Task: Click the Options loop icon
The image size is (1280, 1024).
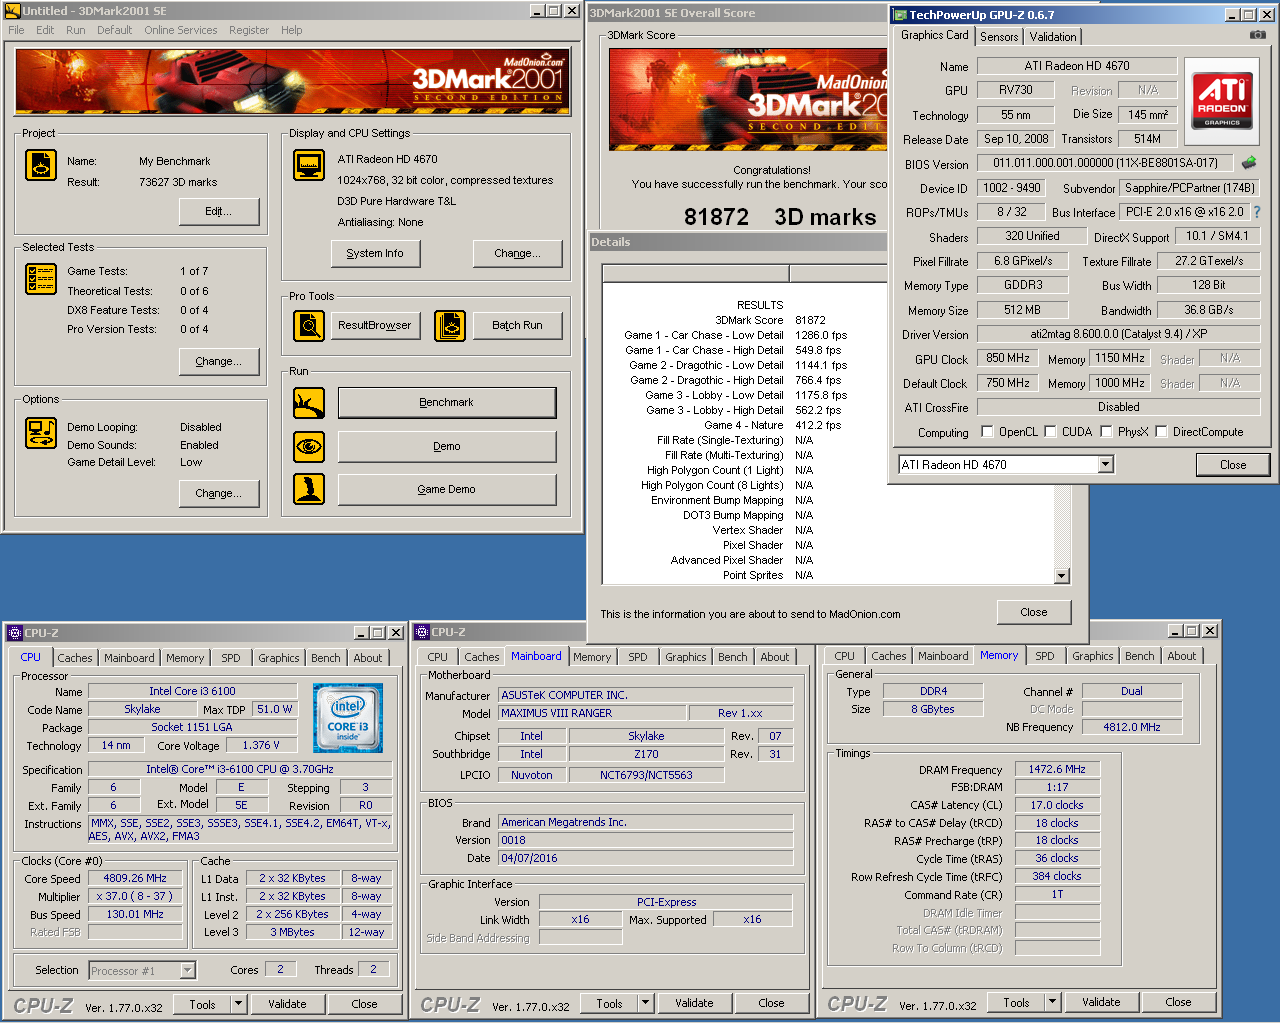Action: 41,433
